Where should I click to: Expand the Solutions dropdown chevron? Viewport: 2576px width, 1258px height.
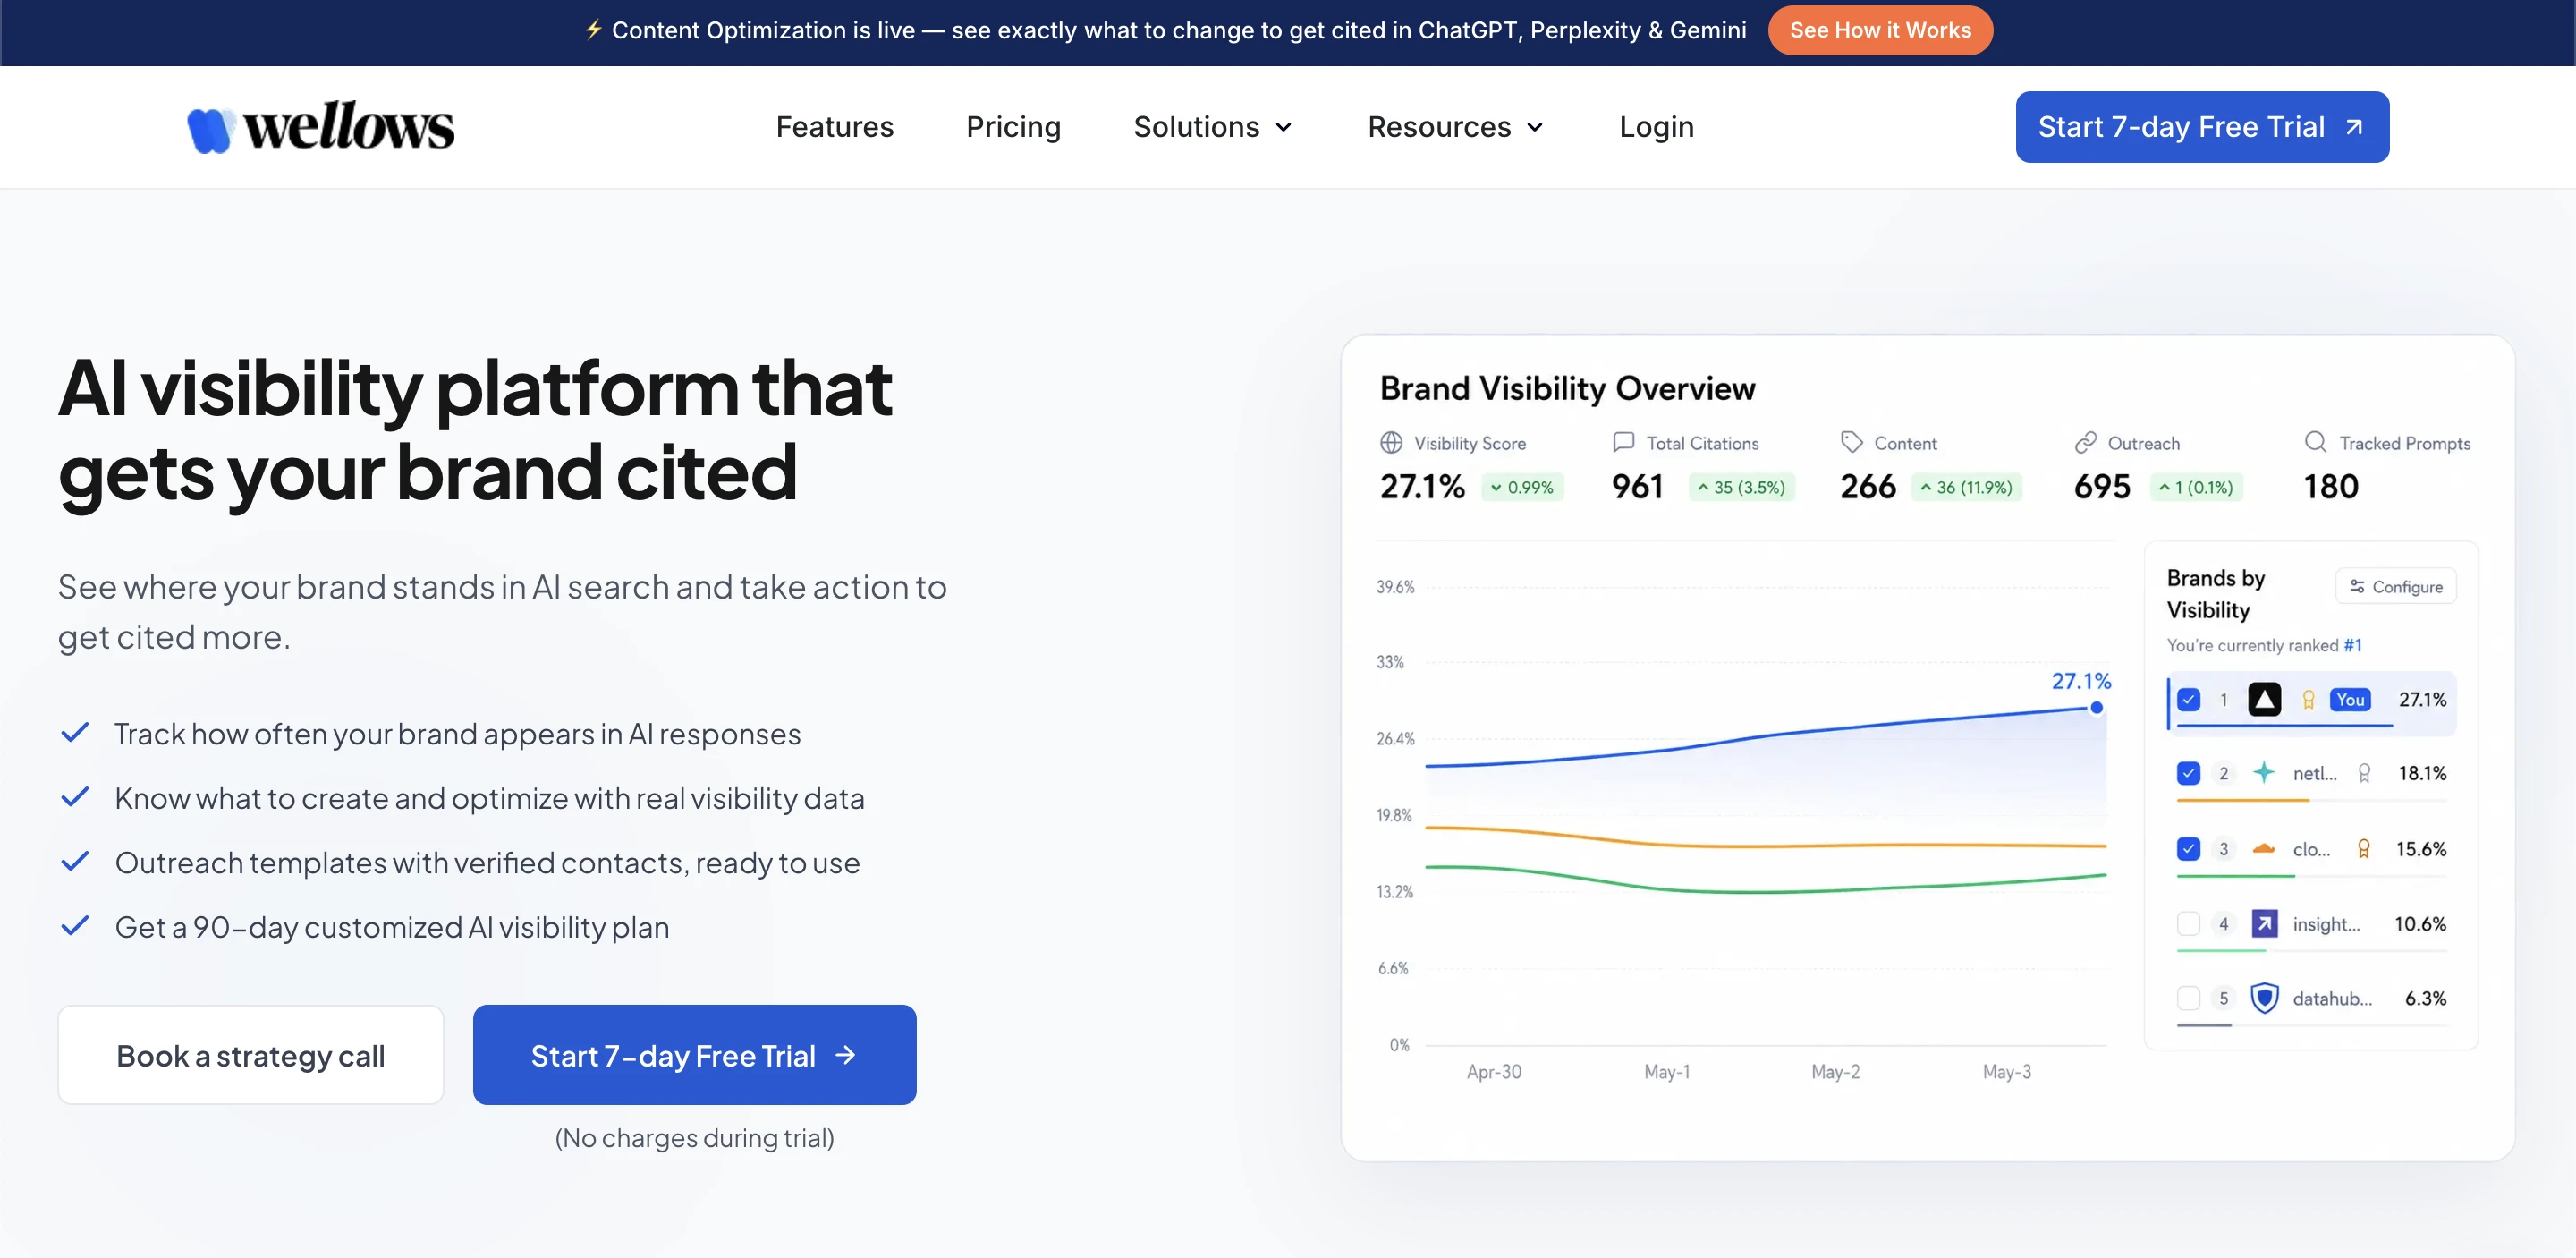(1284, 127)
